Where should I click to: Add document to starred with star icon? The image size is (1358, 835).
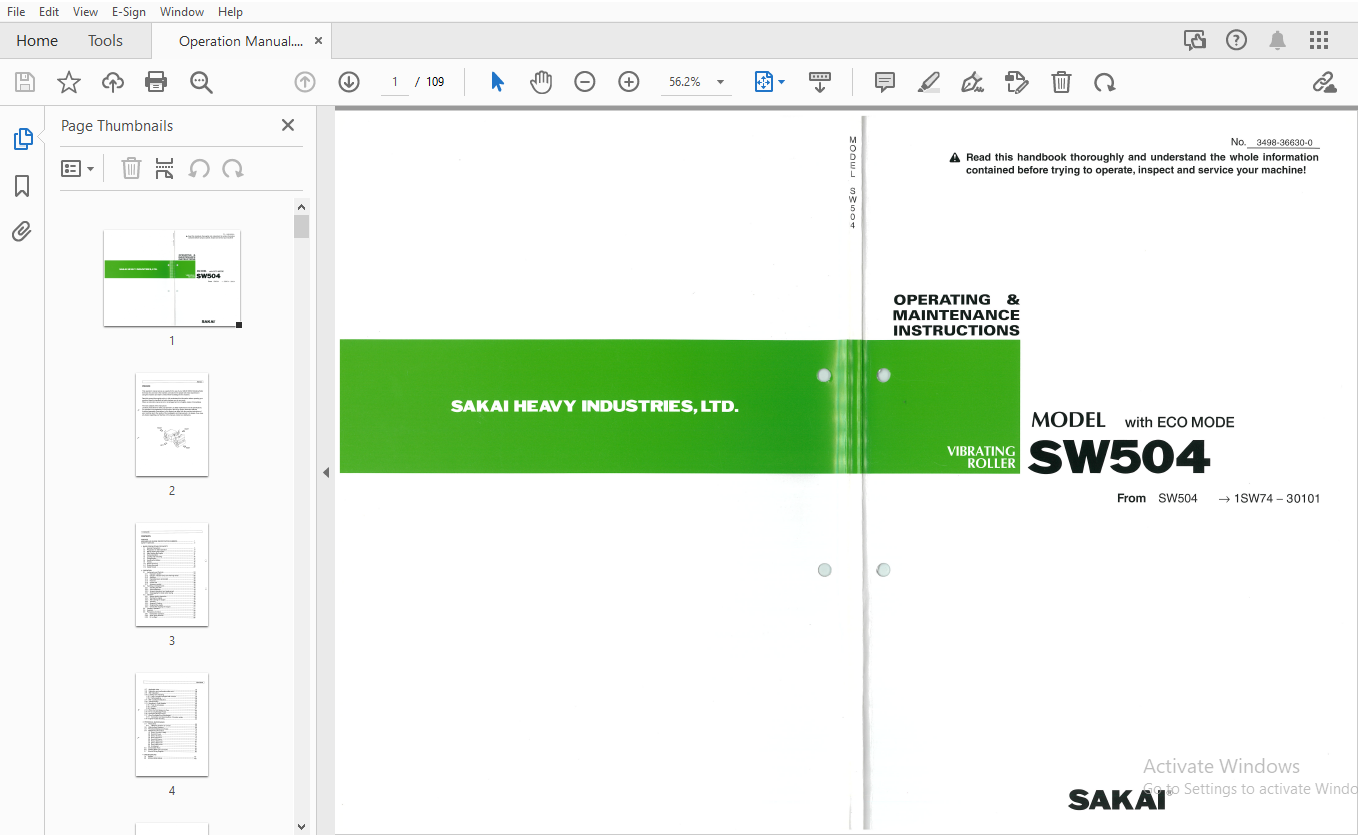69,82
